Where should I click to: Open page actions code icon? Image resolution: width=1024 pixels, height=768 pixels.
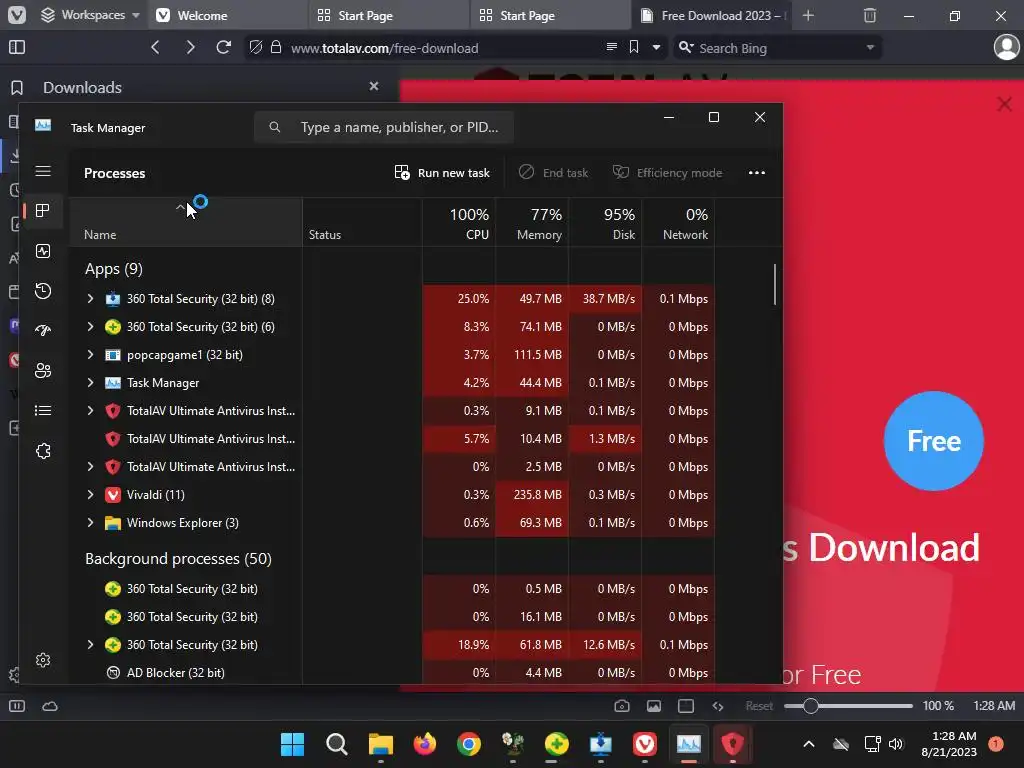click(x=718, y=706)
